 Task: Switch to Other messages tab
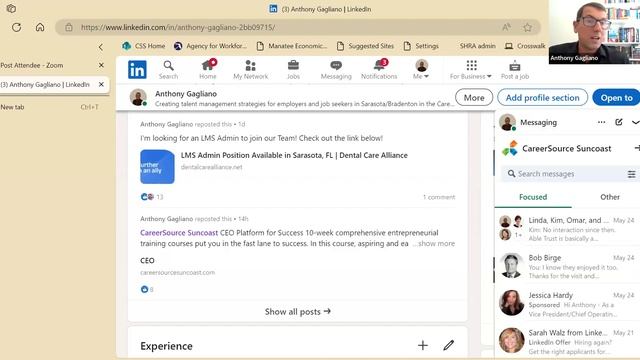coord(609,197)
